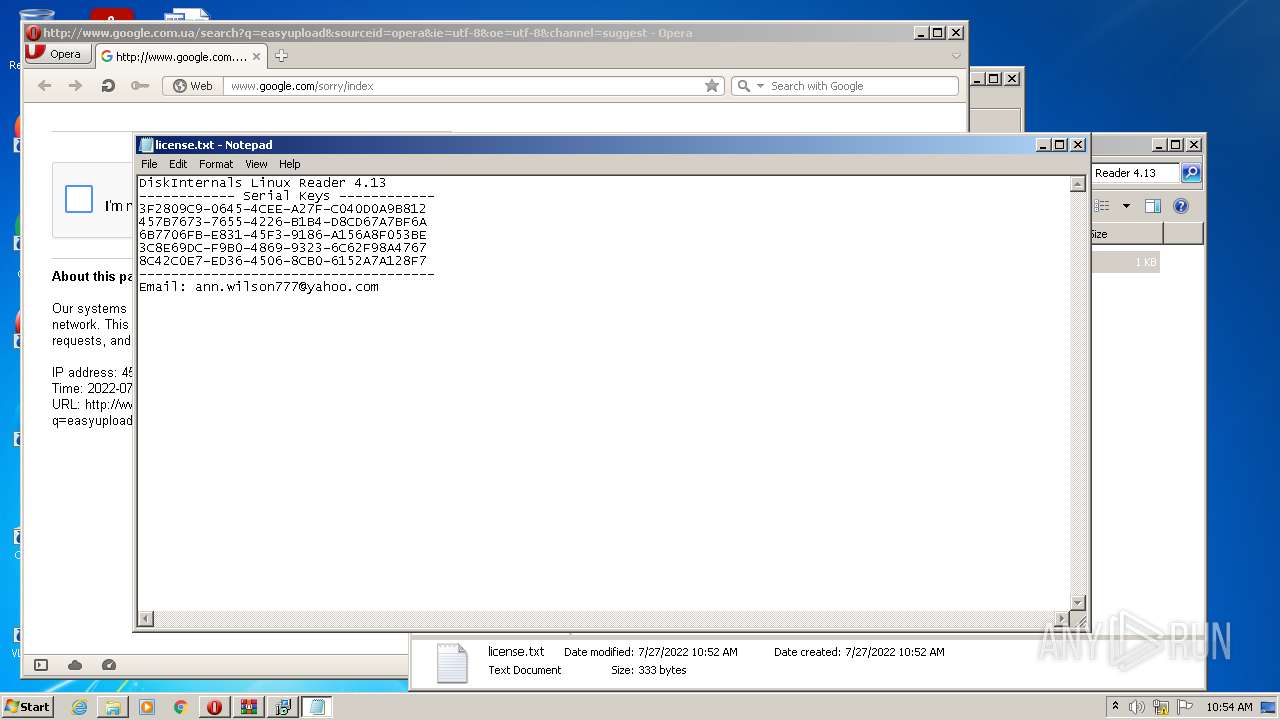Open Notepad's Edit menu
Viewport: 1280px width, 720px height.
178,164
